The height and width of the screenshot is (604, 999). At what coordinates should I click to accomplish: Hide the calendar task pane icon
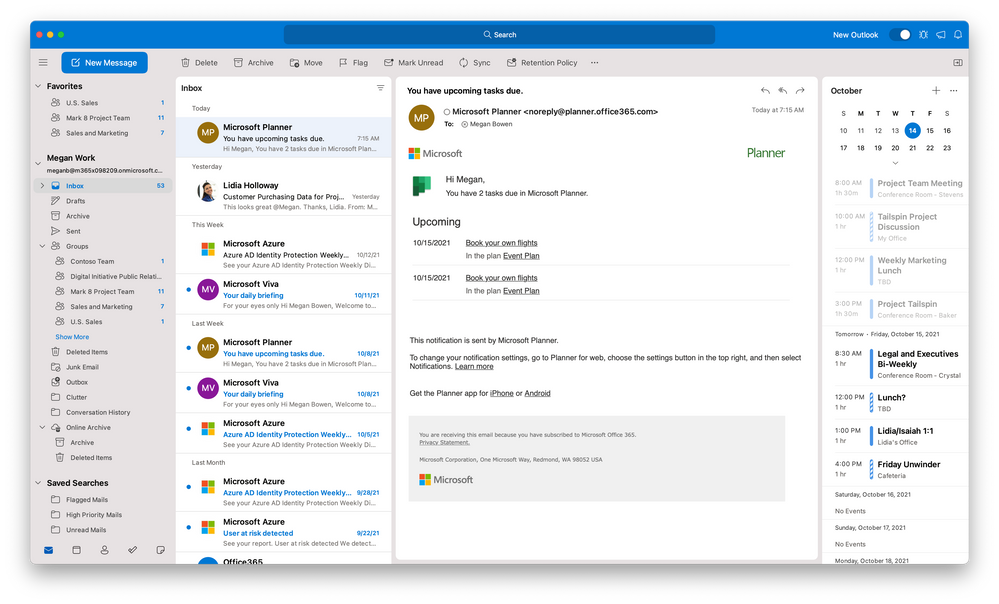pos(957,62)
